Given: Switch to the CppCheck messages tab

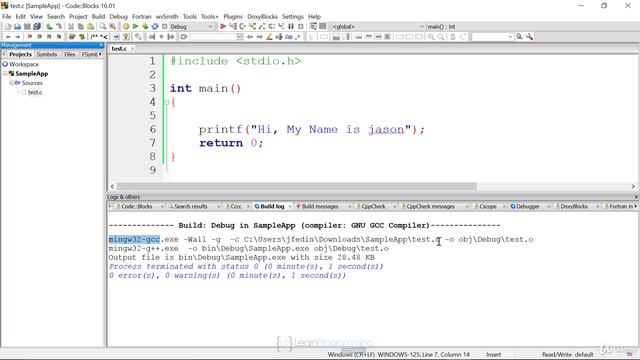Looking at the screenshot, I should coord(430,207).
